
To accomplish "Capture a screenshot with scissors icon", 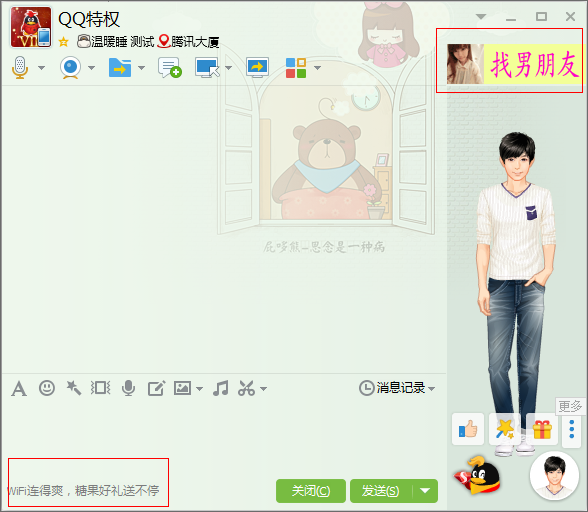I will coord(246,388).
